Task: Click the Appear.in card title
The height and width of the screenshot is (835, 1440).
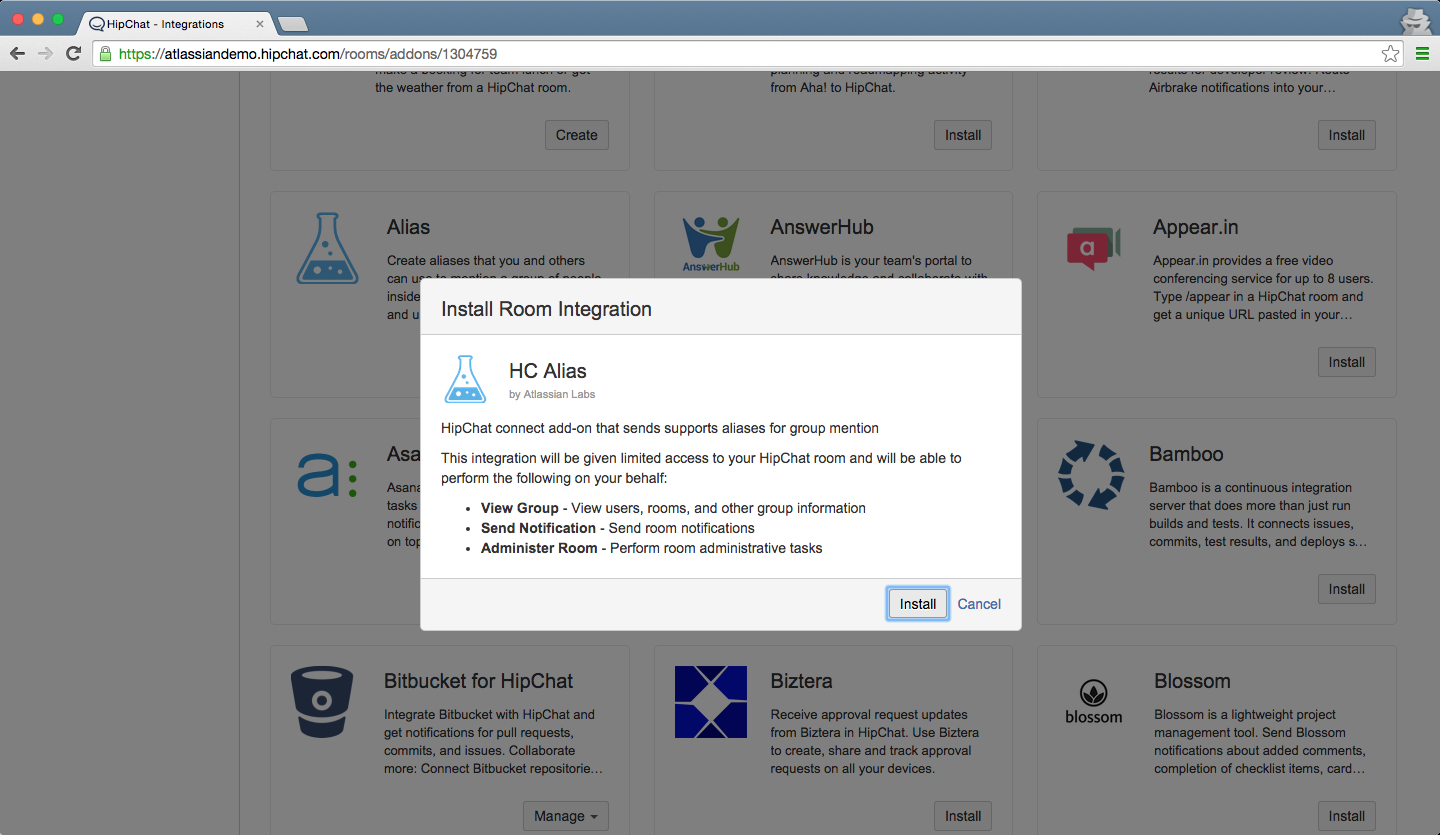Action: pyautogui.click(x=1196, y=227)
